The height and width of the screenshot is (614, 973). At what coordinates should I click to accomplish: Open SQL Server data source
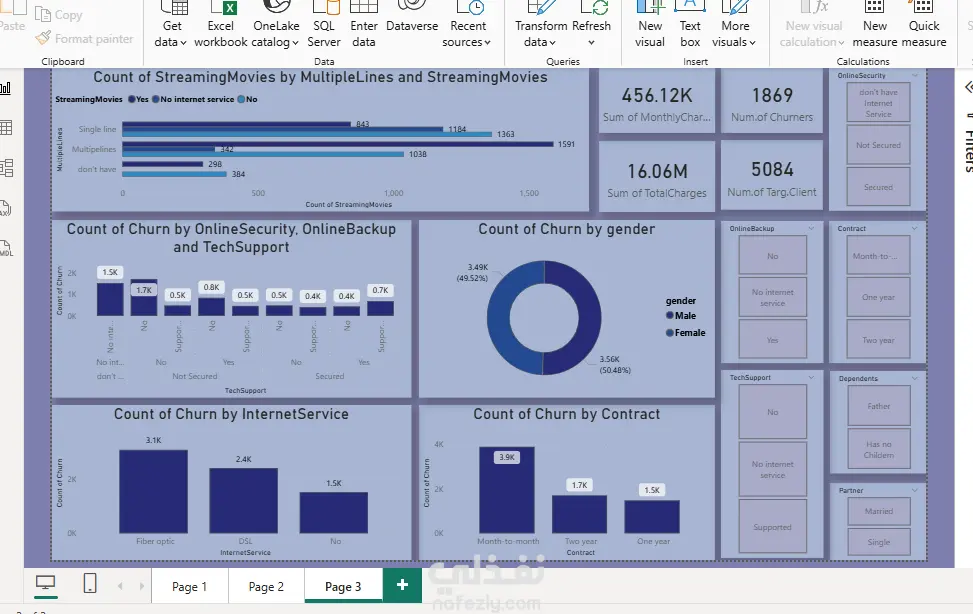pos(324,25)
